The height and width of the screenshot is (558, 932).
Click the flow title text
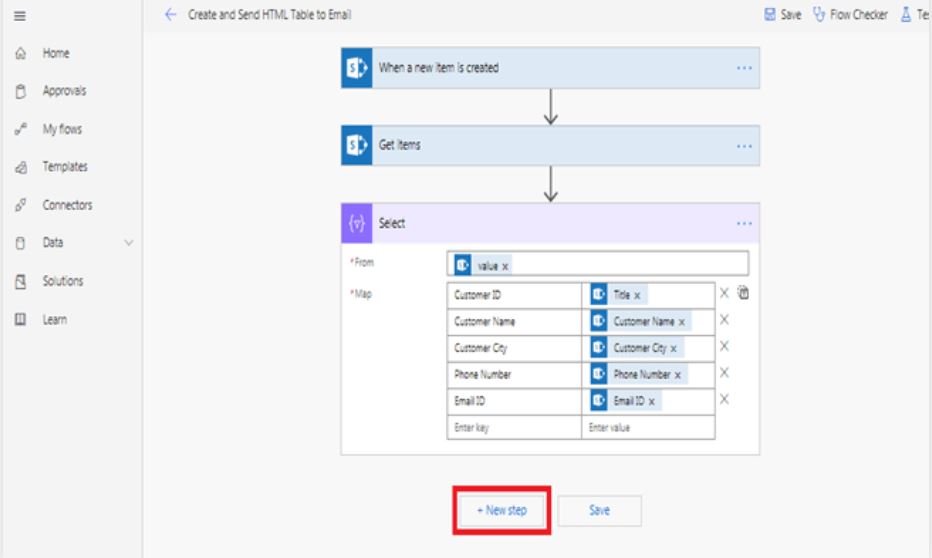click(x=269, y=15)
